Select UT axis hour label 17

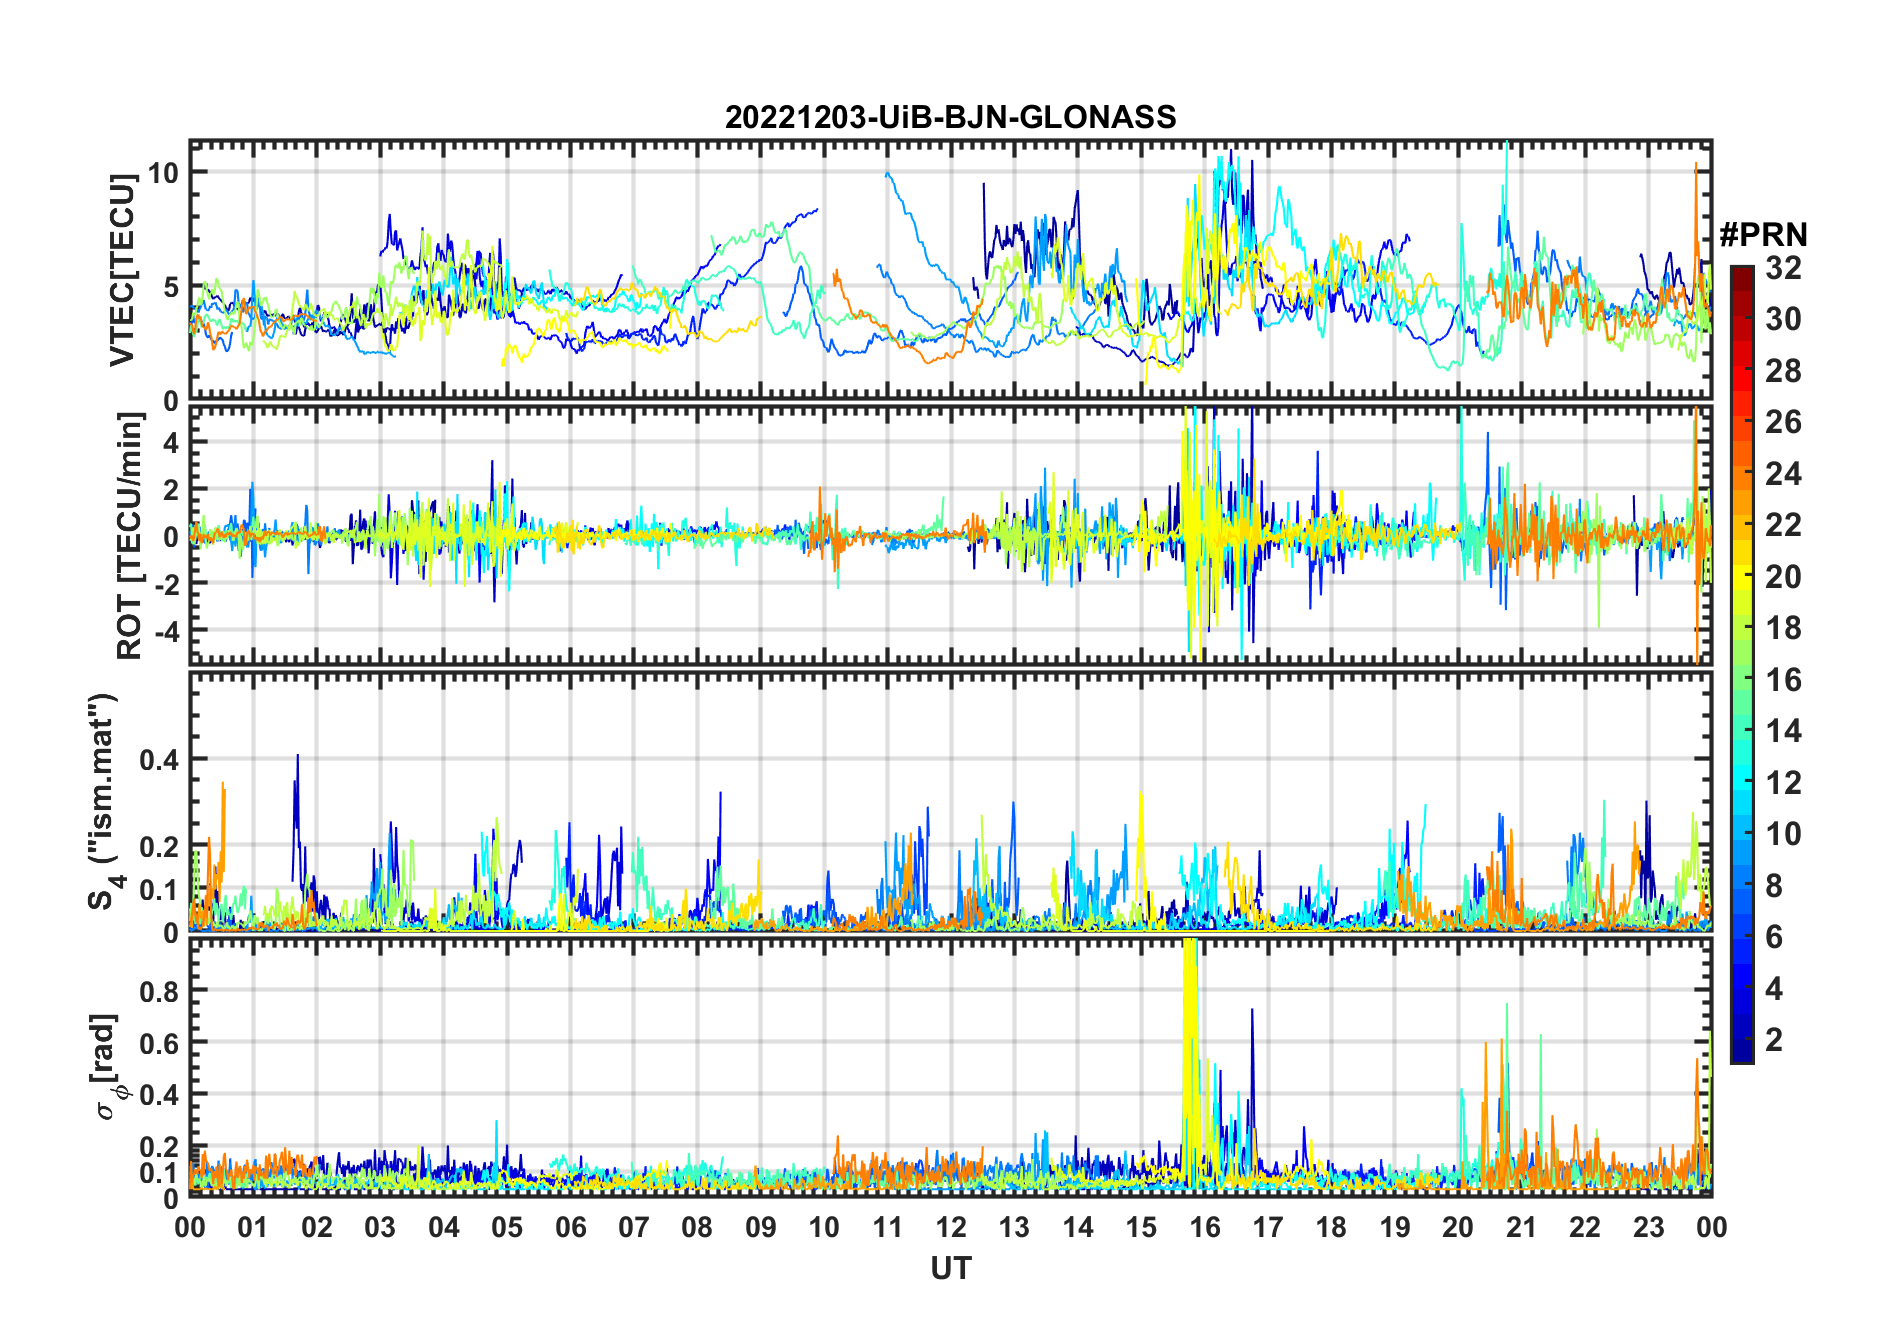pyautogui.click(x=1268, y=1227)
